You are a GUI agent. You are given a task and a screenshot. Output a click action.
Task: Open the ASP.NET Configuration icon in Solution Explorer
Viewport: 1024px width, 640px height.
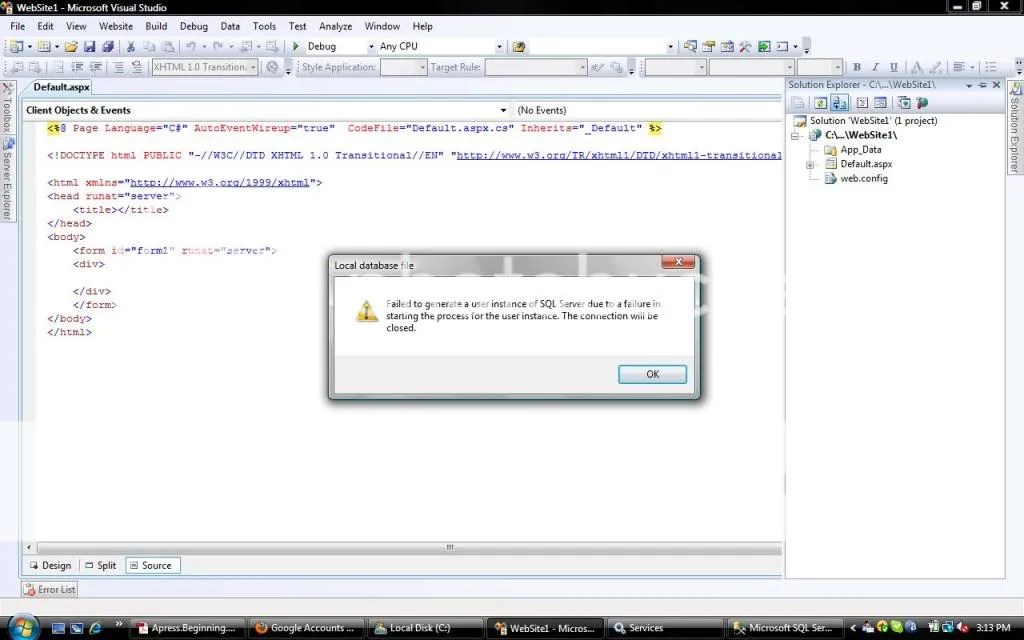tap(922, 102)
